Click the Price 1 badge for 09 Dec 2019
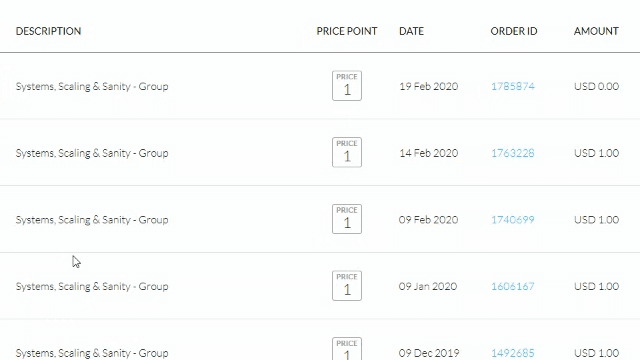 [347, 349]
